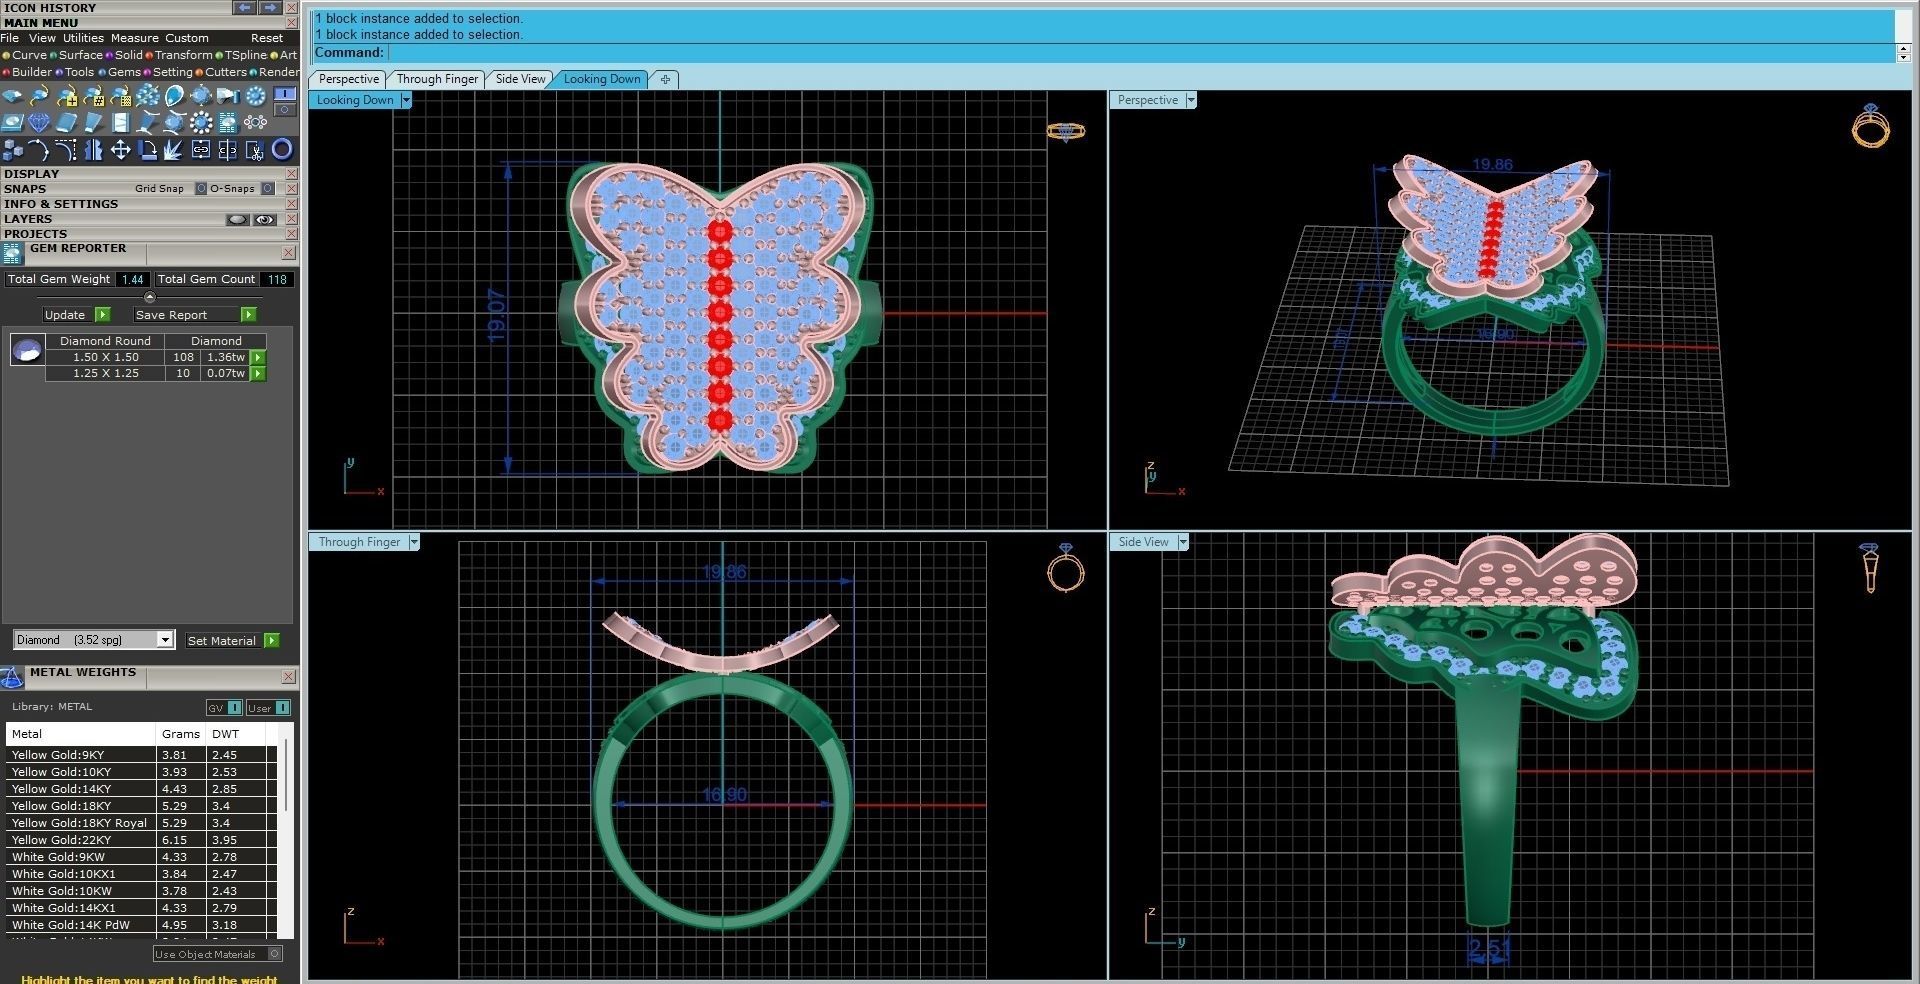This screenshot has width=1920, height=984.
Task: Click the Set Material button
Action: pyautogui.click(x=232, y=640)
